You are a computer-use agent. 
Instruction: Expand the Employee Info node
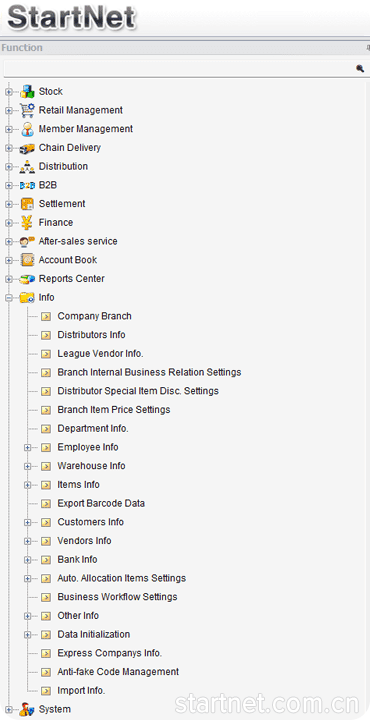(28, 448)
